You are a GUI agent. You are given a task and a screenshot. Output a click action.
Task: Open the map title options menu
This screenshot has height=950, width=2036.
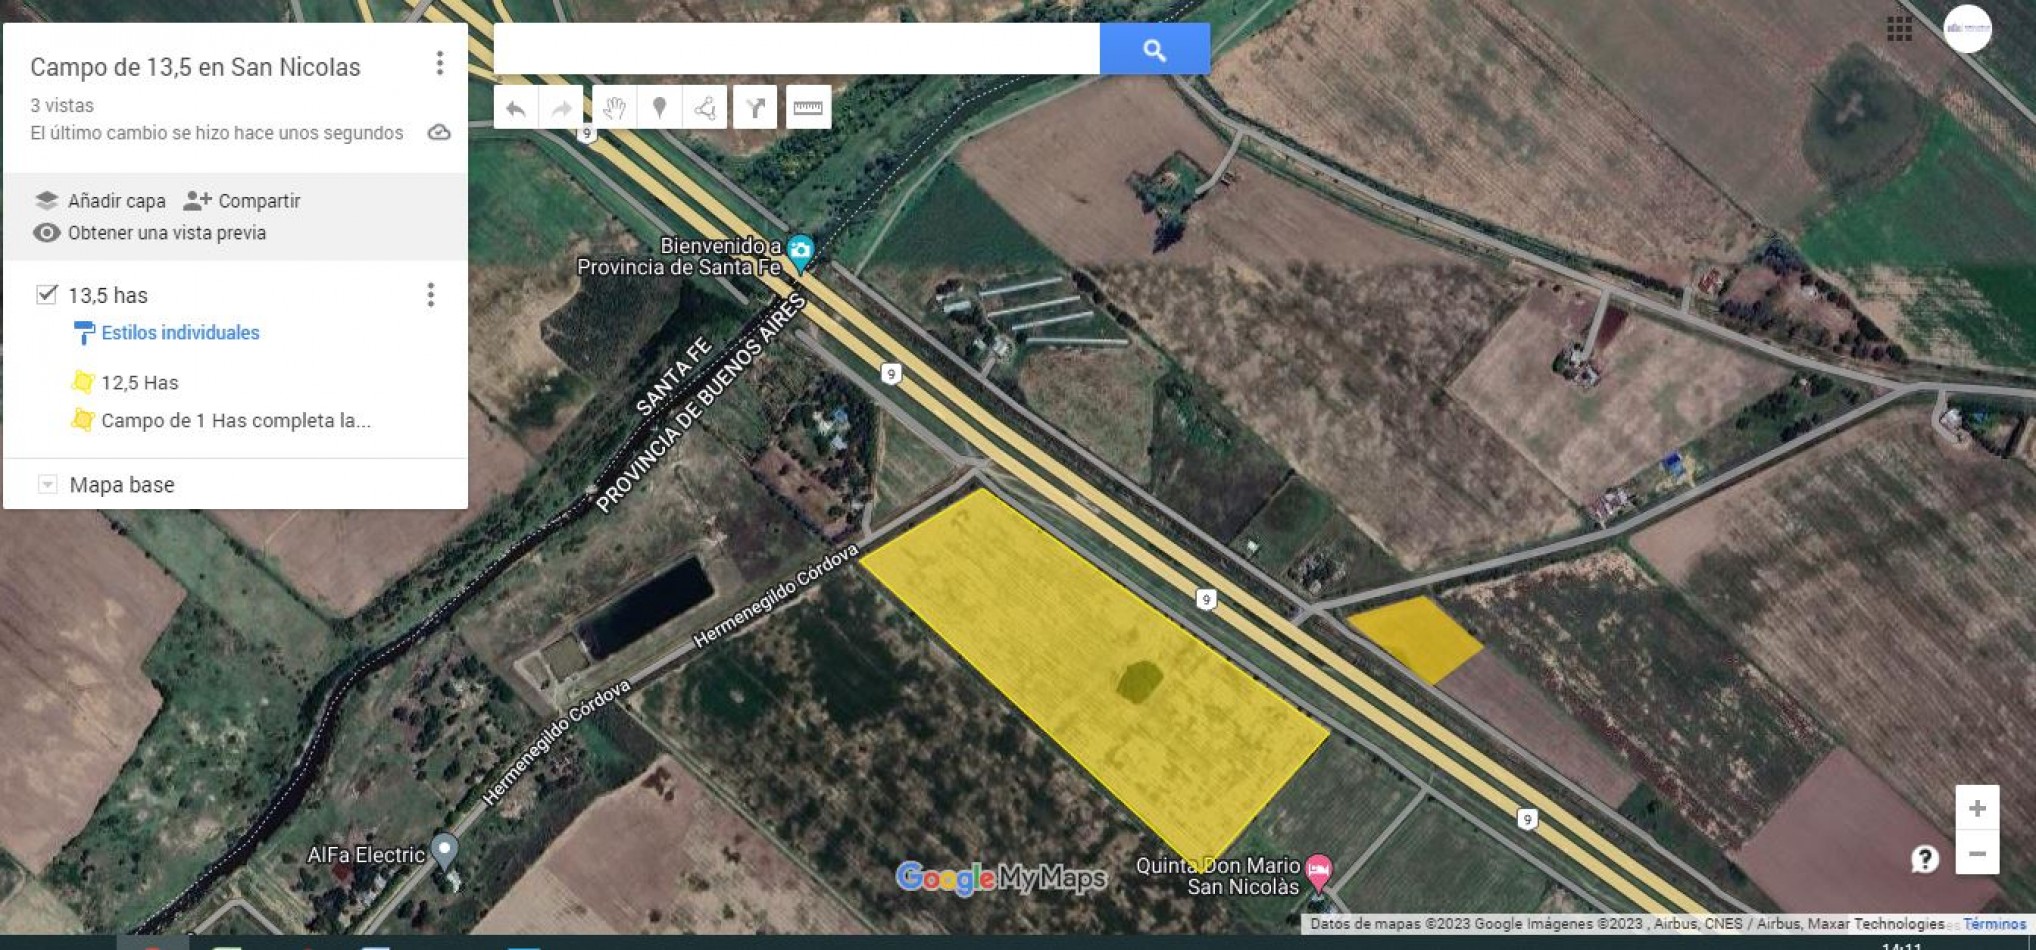pyautogui.click(x=439, y=64)
